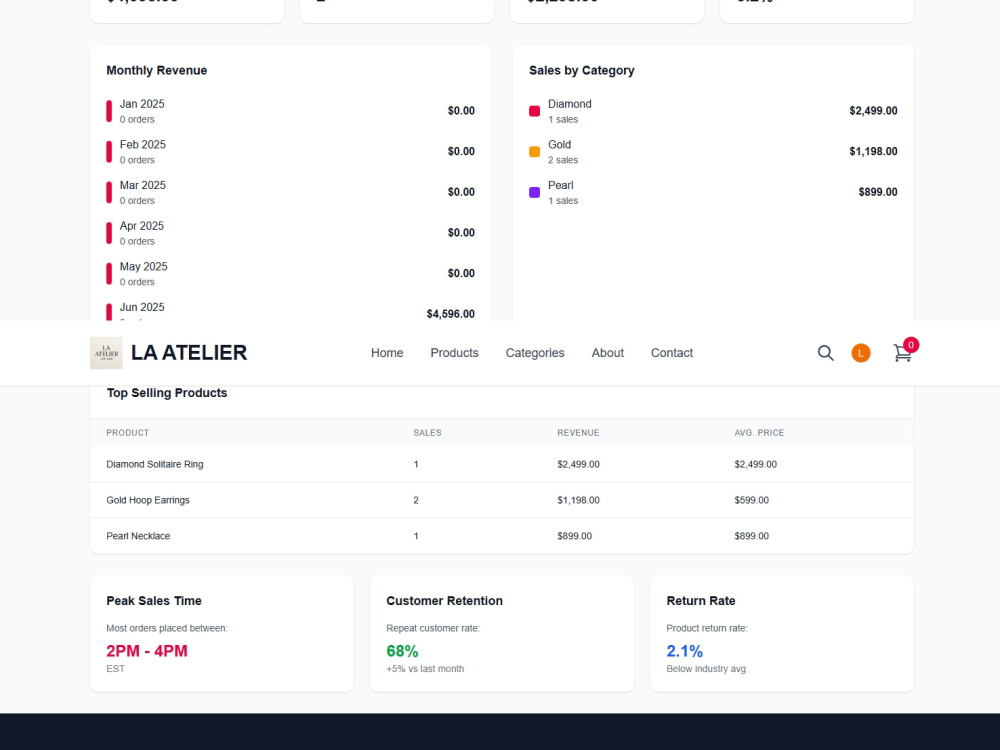Click the Below industry avg note
The image size is (1000, 750).
(706, 669)
